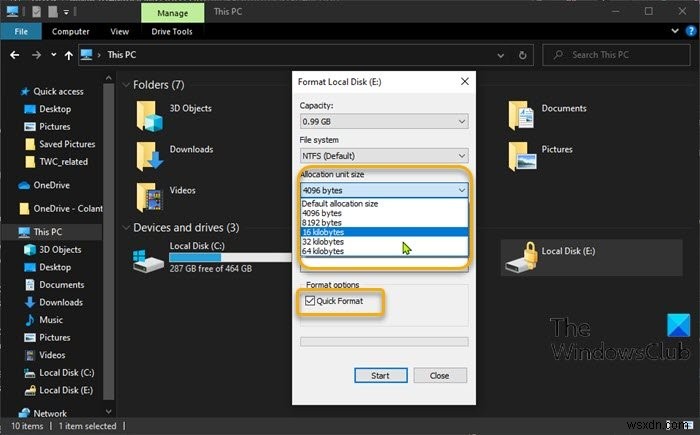
Task: Open the Help question mark icon
Action: (691, 31)
